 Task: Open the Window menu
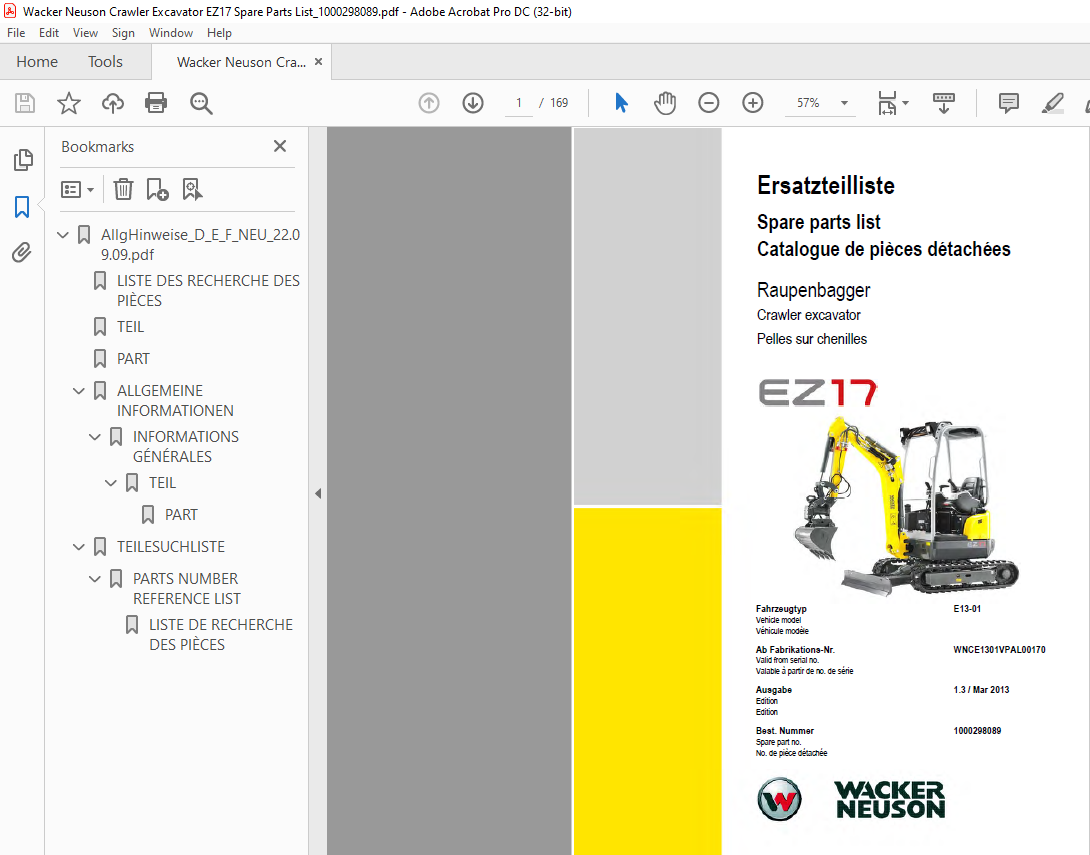pyautogui.click(x=170, y=33)
